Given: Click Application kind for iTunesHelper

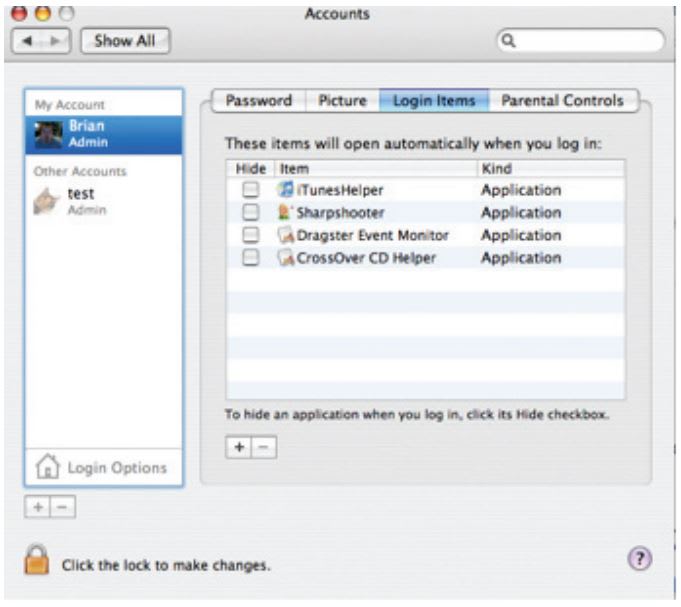Looking at the screenshot, I should [521, 190].
